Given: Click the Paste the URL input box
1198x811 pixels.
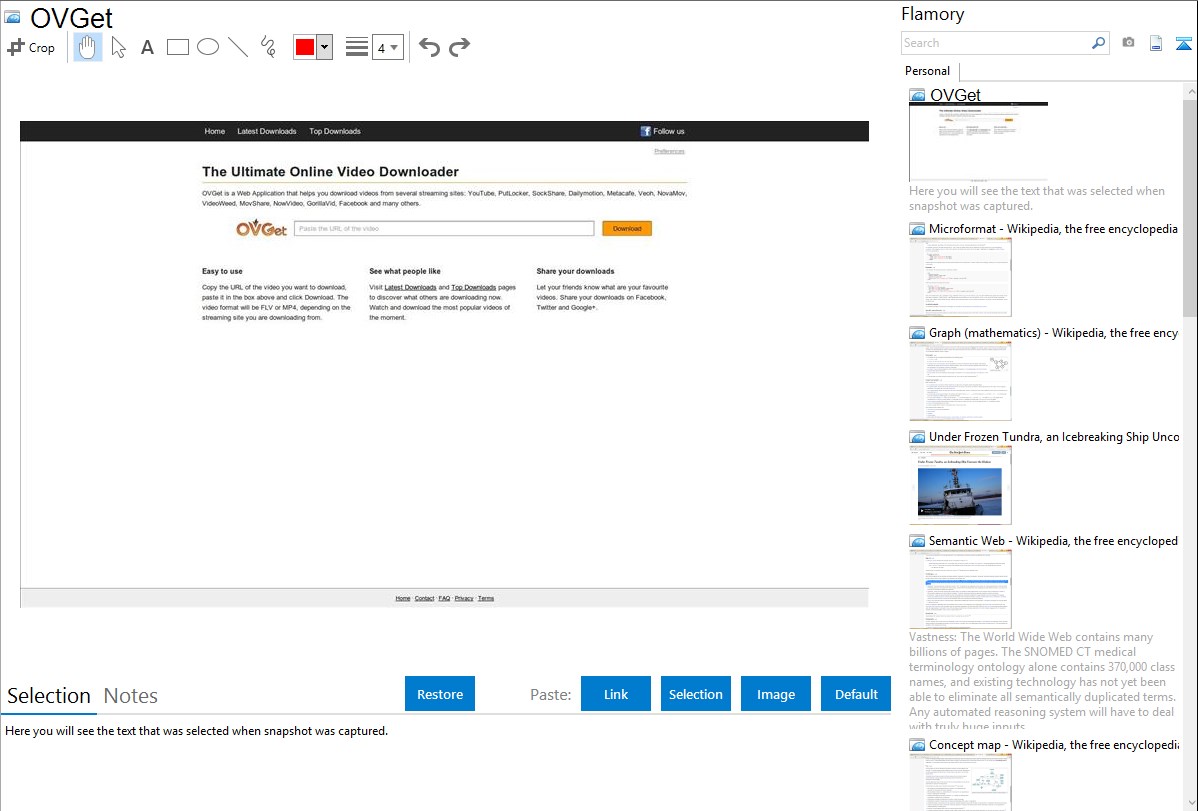Looking at the screenshot, I should click(444, 229).
